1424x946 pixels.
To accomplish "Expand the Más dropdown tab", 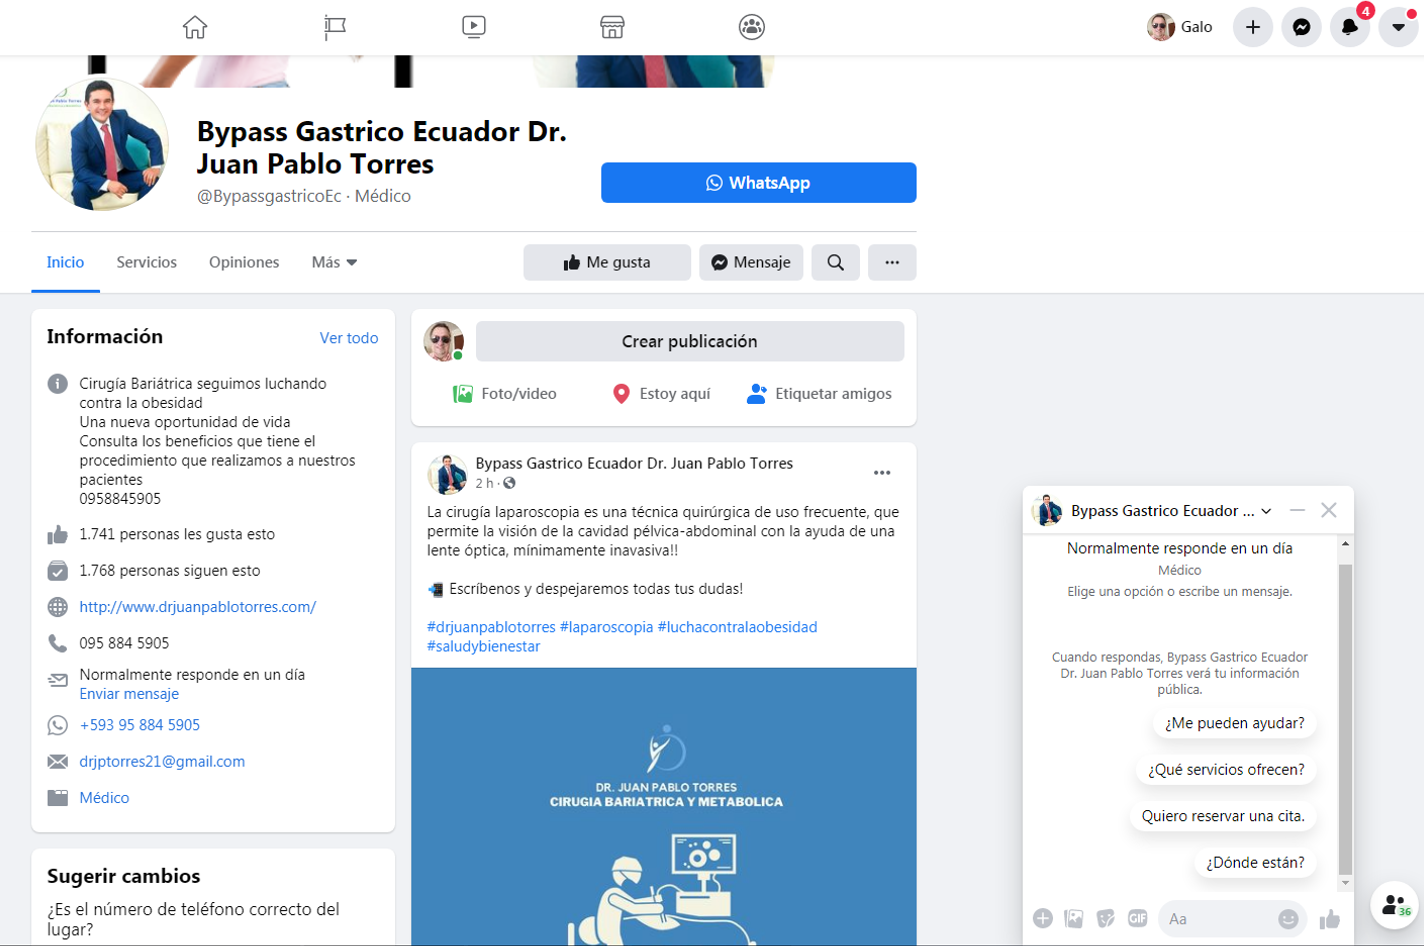I will (x=334, y=262).
